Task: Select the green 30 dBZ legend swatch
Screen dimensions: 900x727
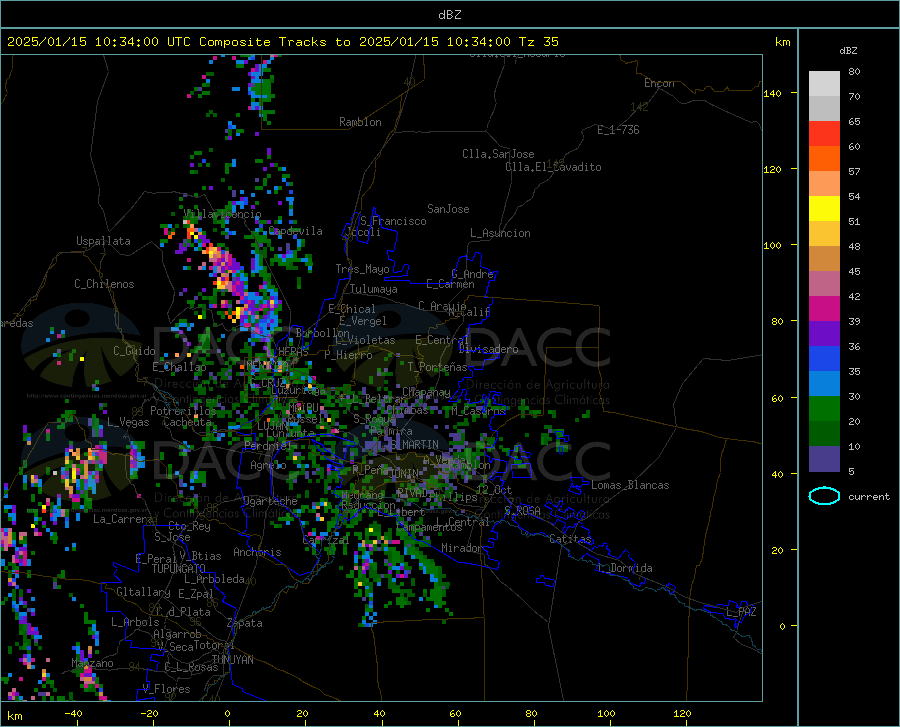Action: click(x=824, y=409)
